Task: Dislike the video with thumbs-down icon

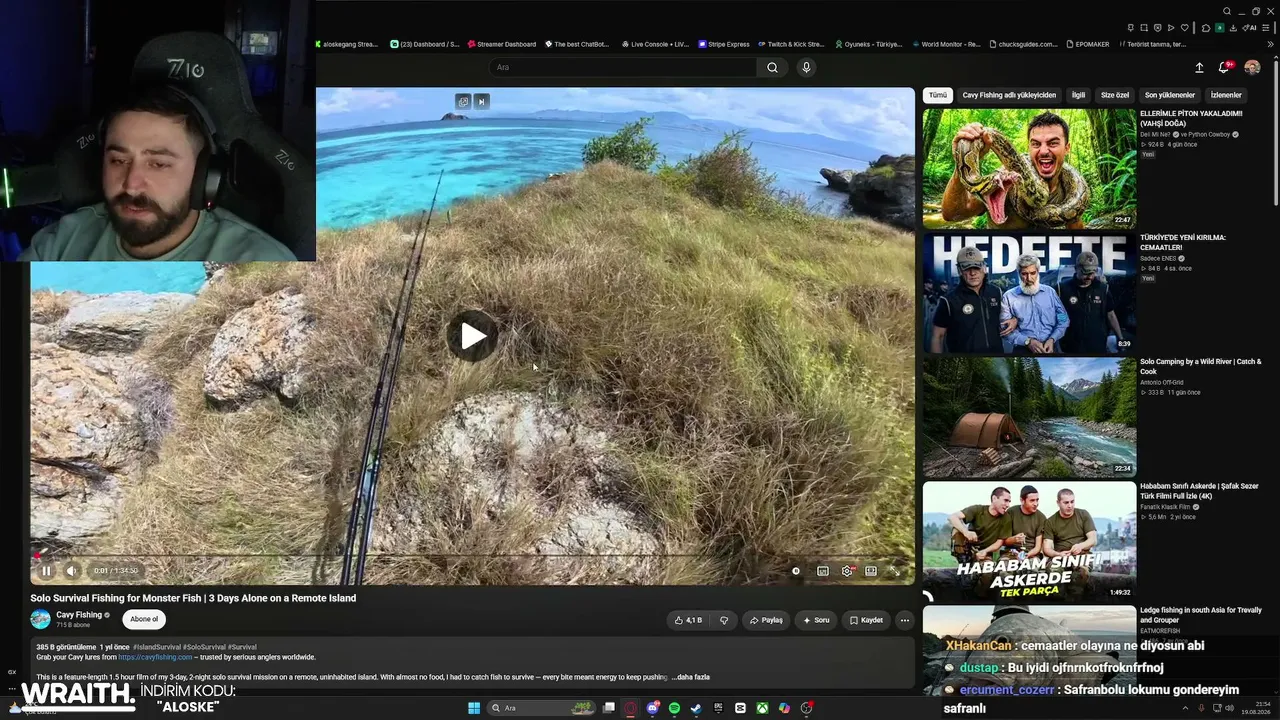Action: 724,620
